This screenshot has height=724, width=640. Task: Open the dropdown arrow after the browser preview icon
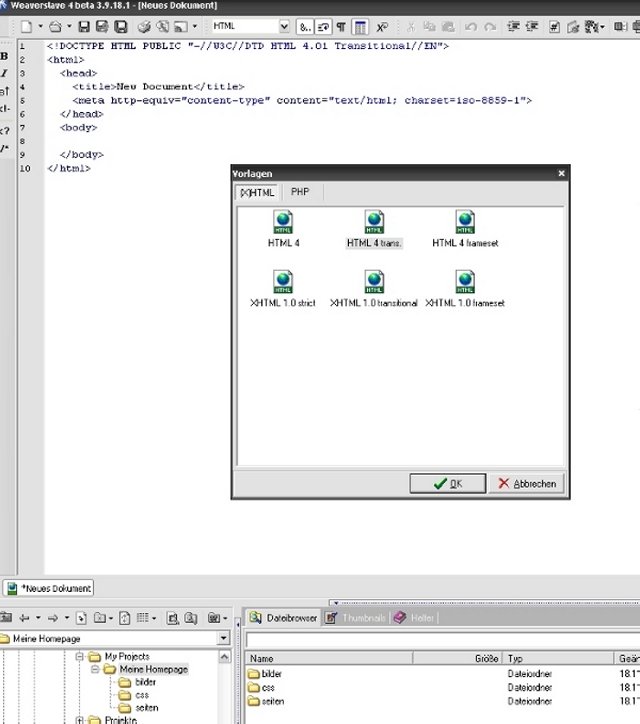point(194,26)
